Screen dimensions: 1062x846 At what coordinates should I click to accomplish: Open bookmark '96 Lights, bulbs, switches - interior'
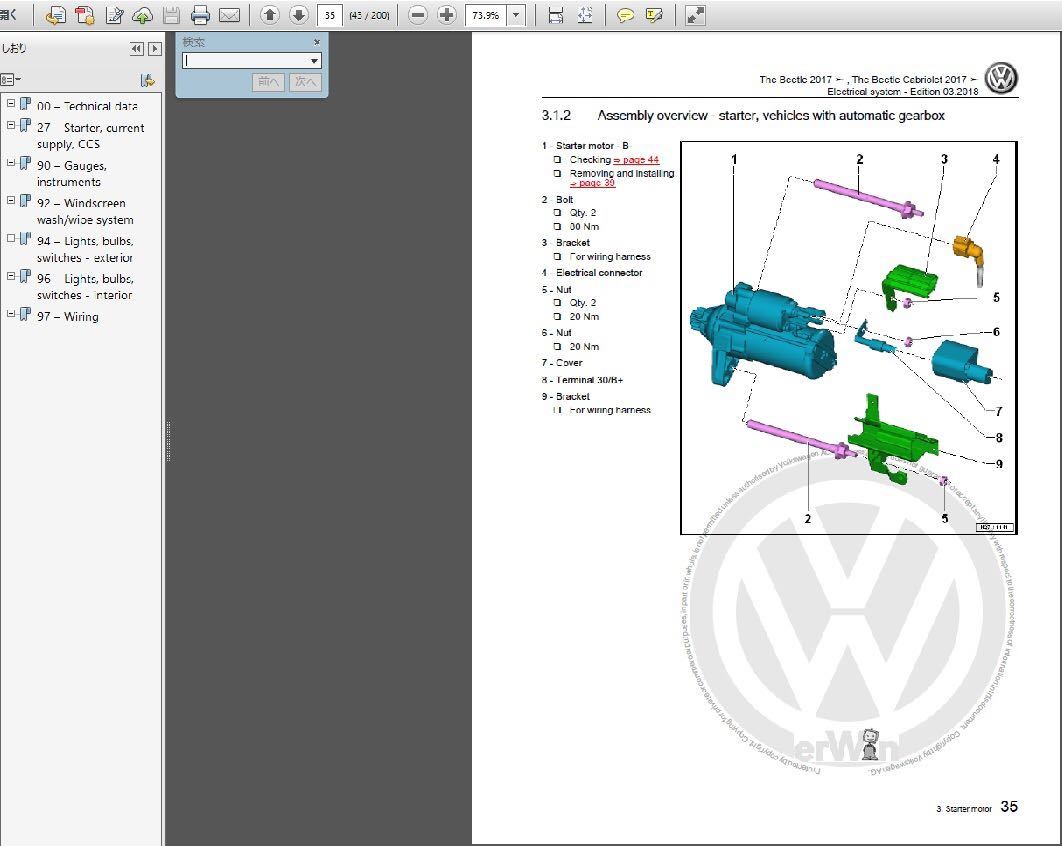(85, 287)
